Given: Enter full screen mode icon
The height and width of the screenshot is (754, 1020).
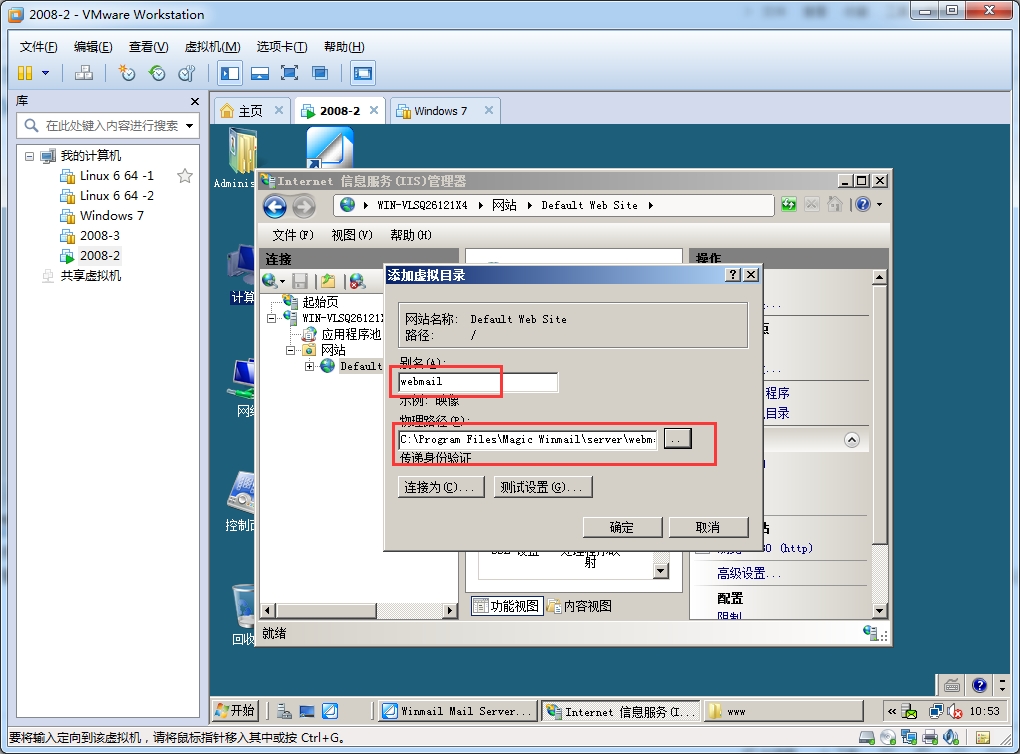Looking at the screenshot, I should point(289,73).
